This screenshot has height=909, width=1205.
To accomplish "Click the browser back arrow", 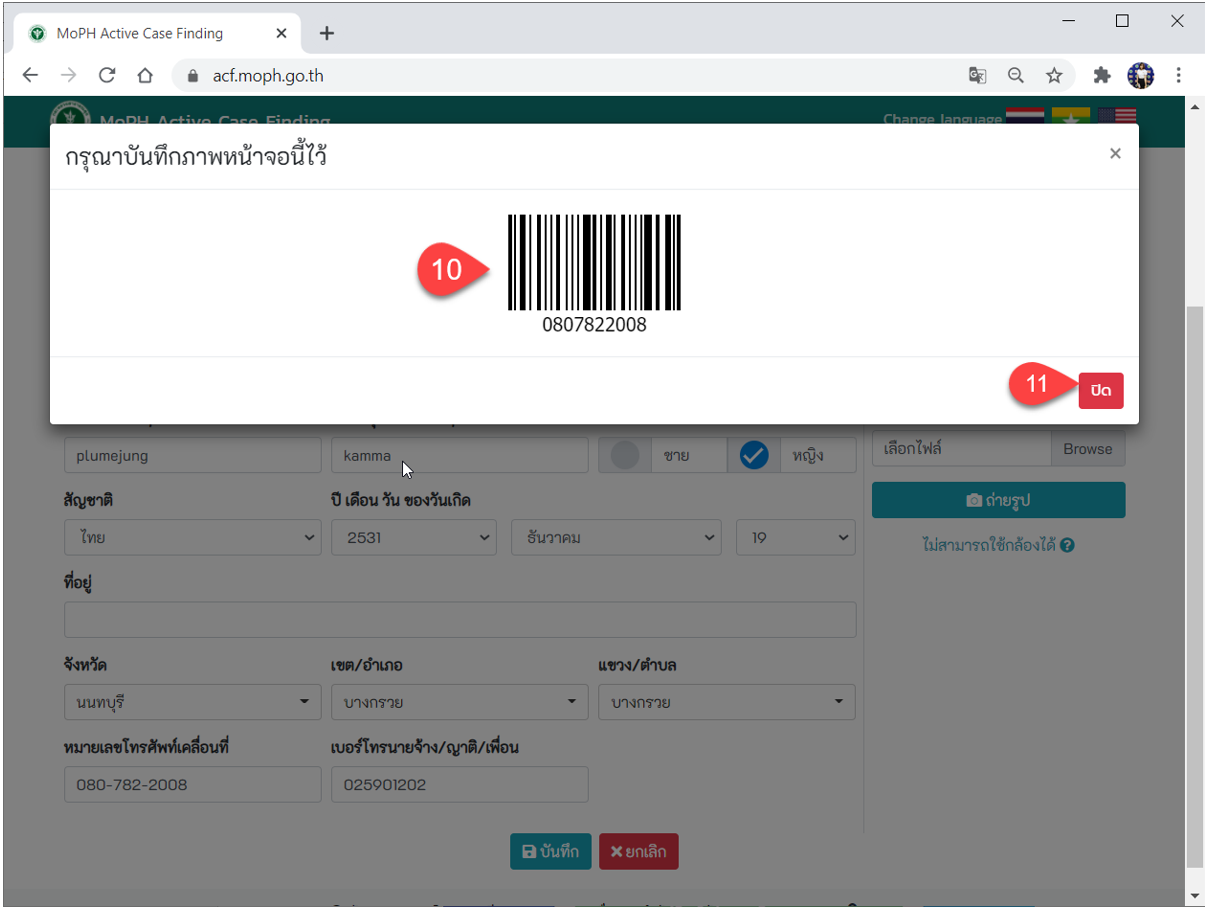I will 31,75.
